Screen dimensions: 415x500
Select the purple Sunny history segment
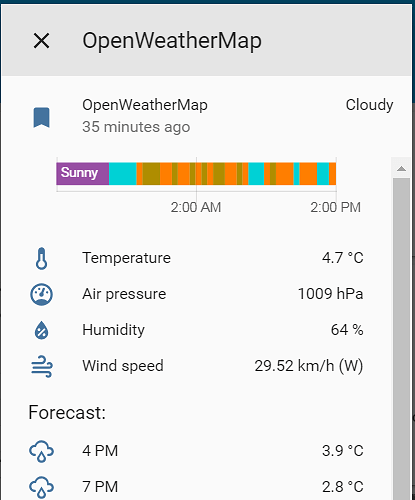[x=83, y=174]
